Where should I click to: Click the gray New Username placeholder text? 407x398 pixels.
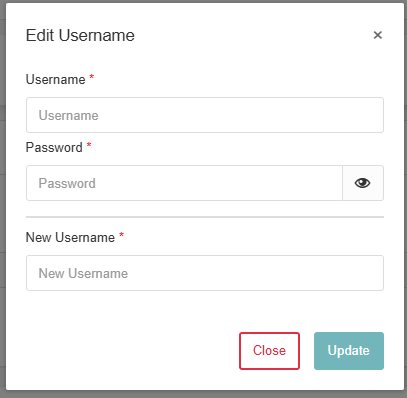pos(83,273)
